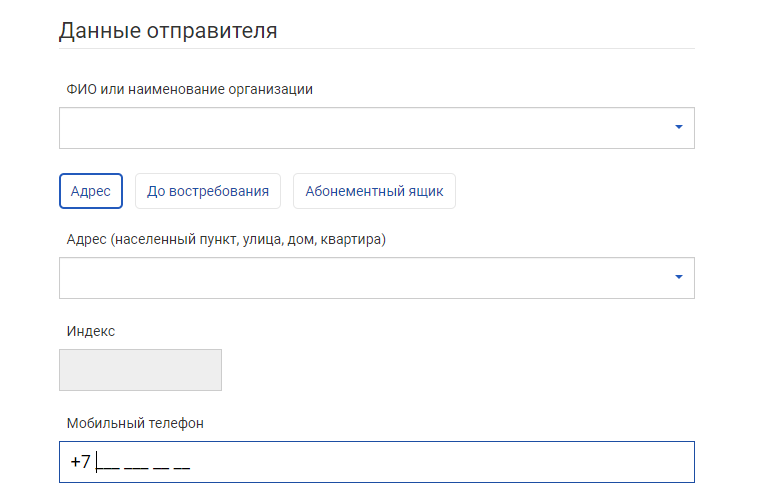Expand the address suggestions dropdown arrow

[x=678, y=277]
